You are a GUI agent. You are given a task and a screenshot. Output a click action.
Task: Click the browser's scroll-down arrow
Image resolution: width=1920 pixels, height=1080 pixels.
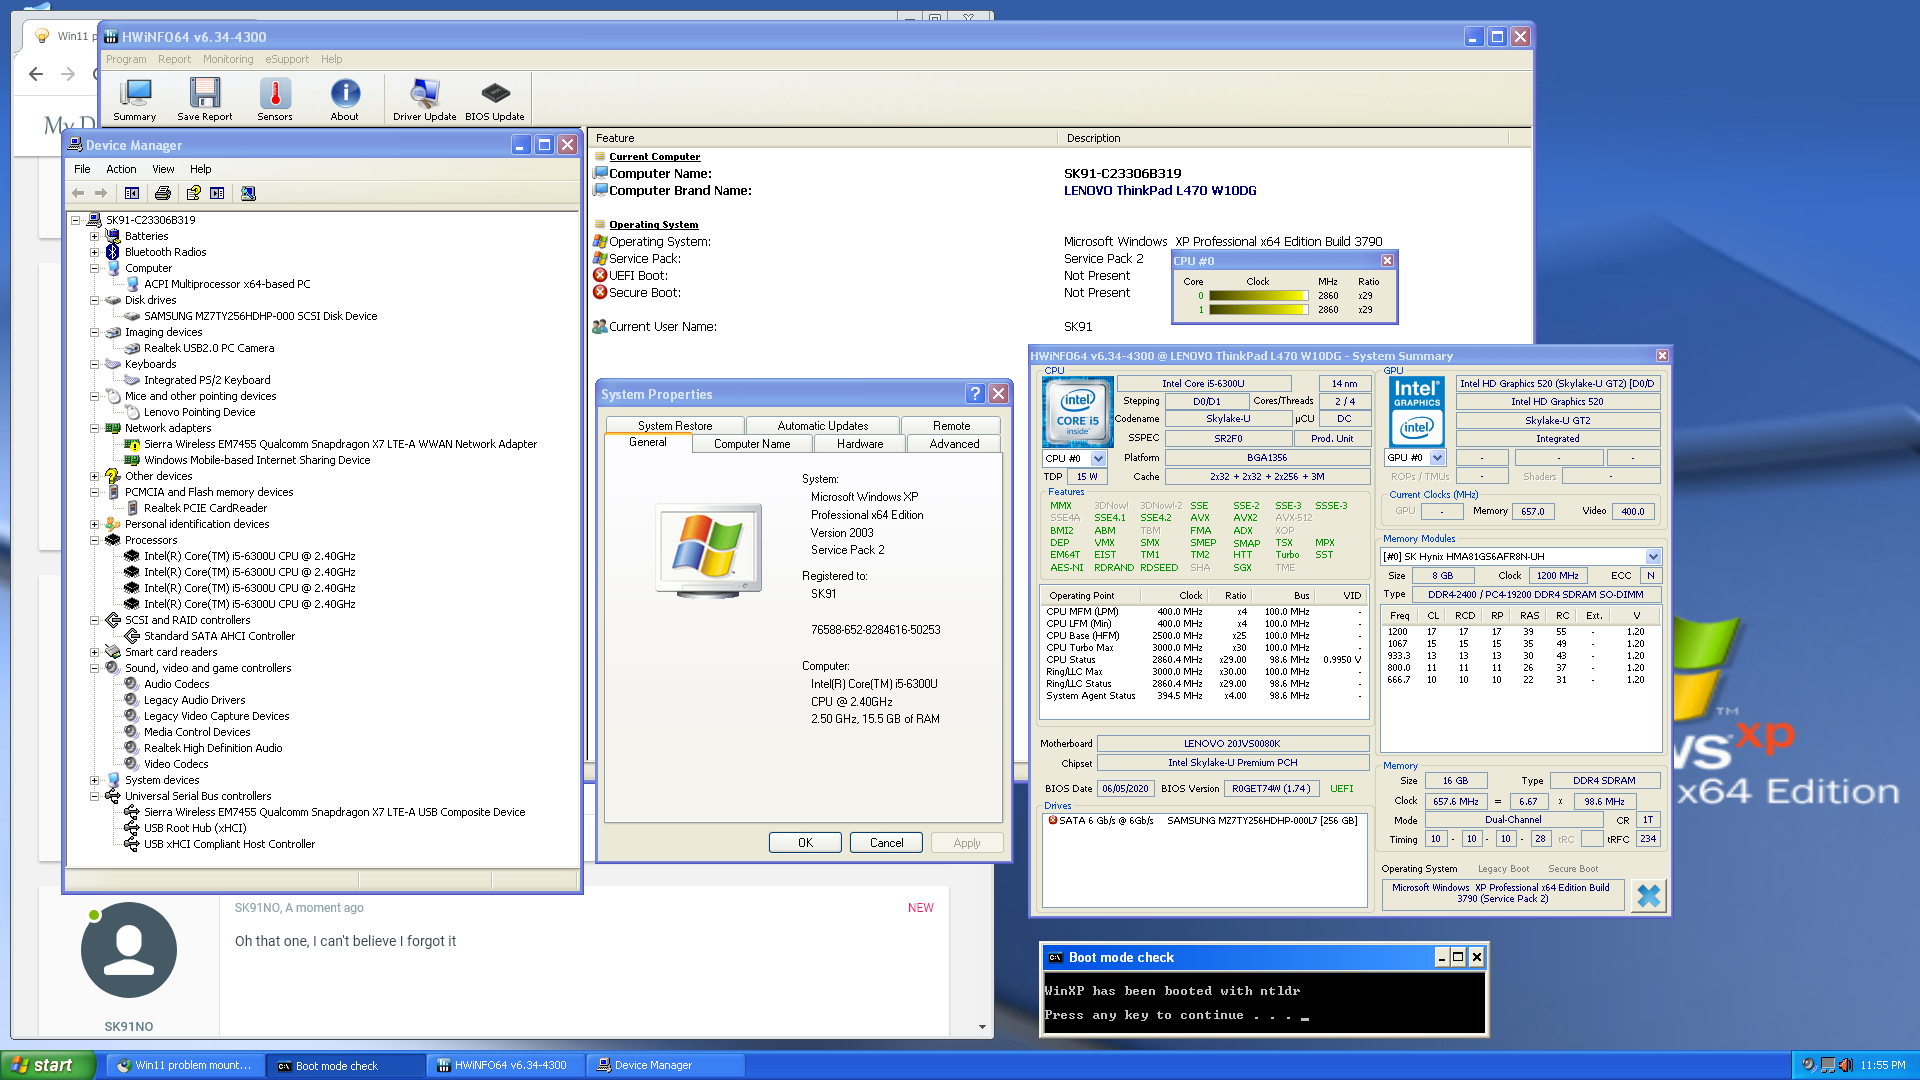tap(982, 1027)
